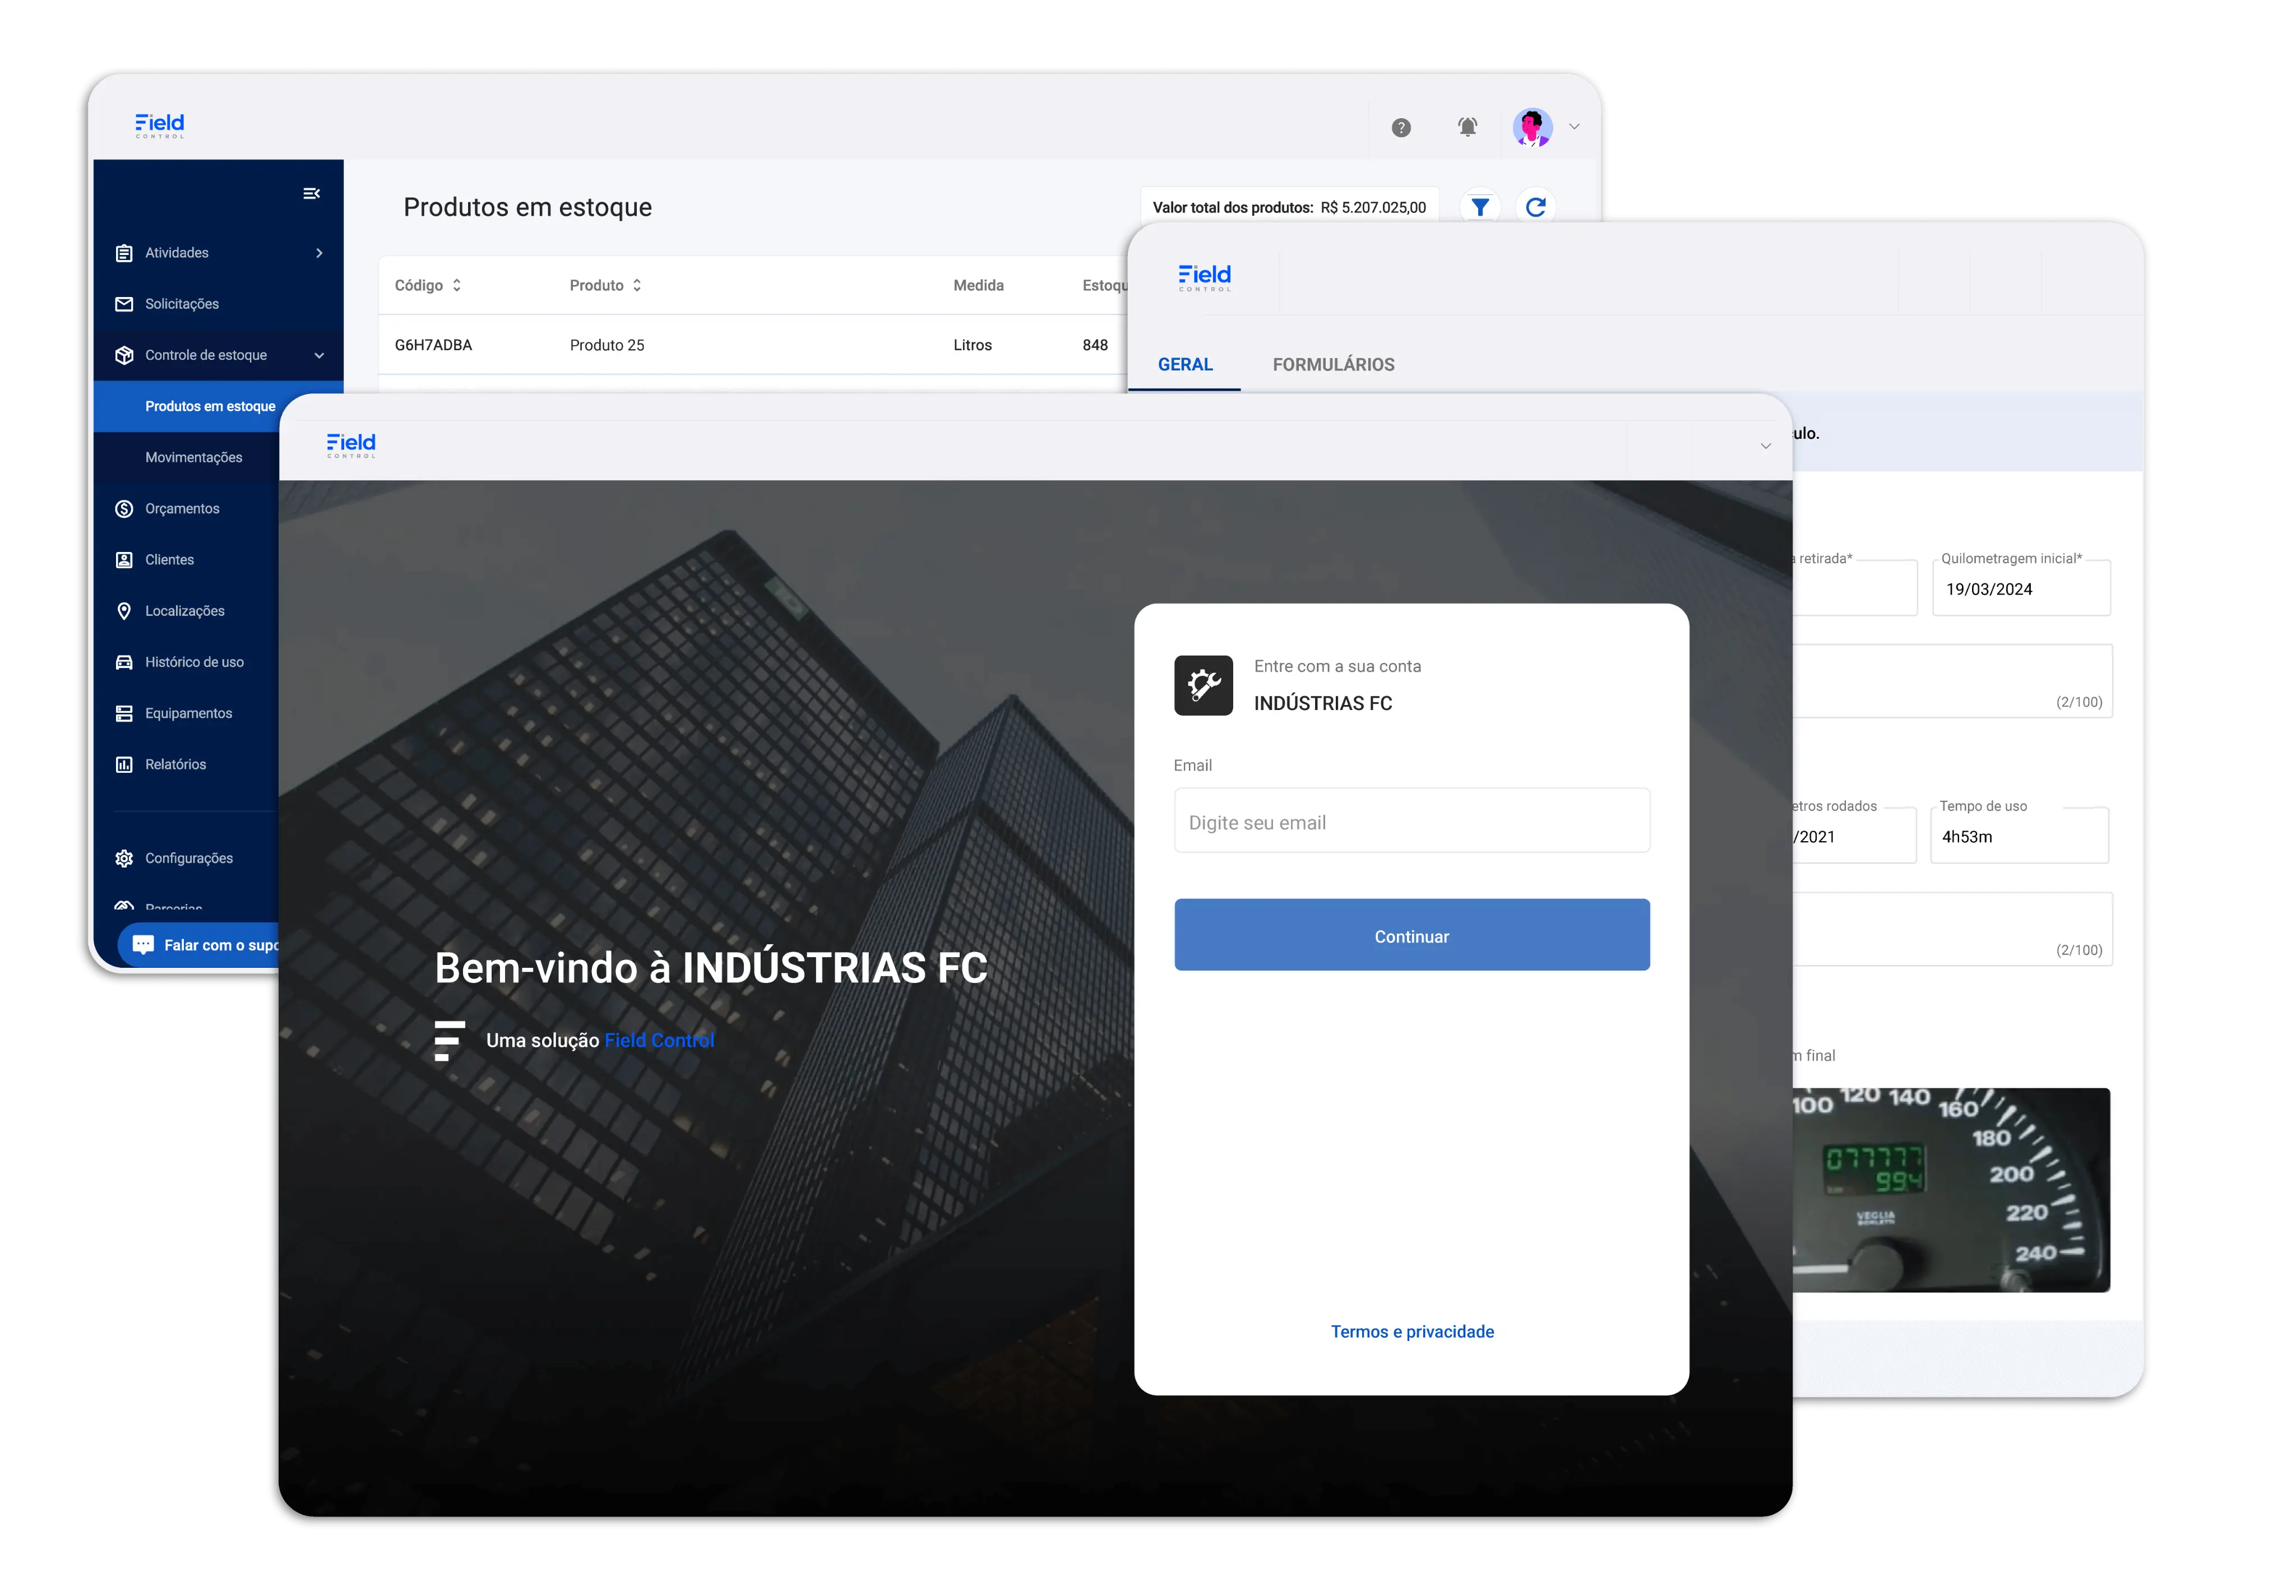Click the Controle de estoque box icon
2296x1596 pixels.
click(124, 355)
